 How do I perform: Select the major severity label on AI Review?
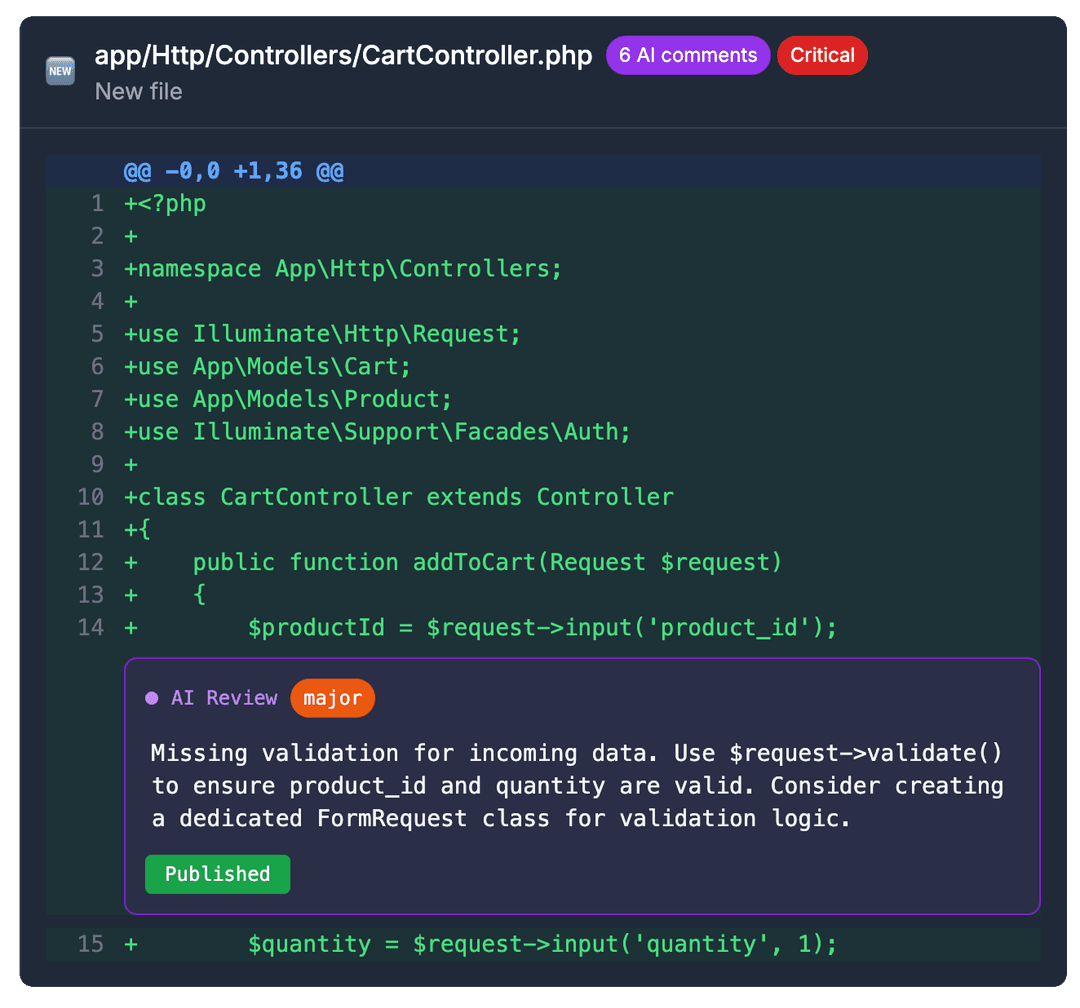[332, 697]
